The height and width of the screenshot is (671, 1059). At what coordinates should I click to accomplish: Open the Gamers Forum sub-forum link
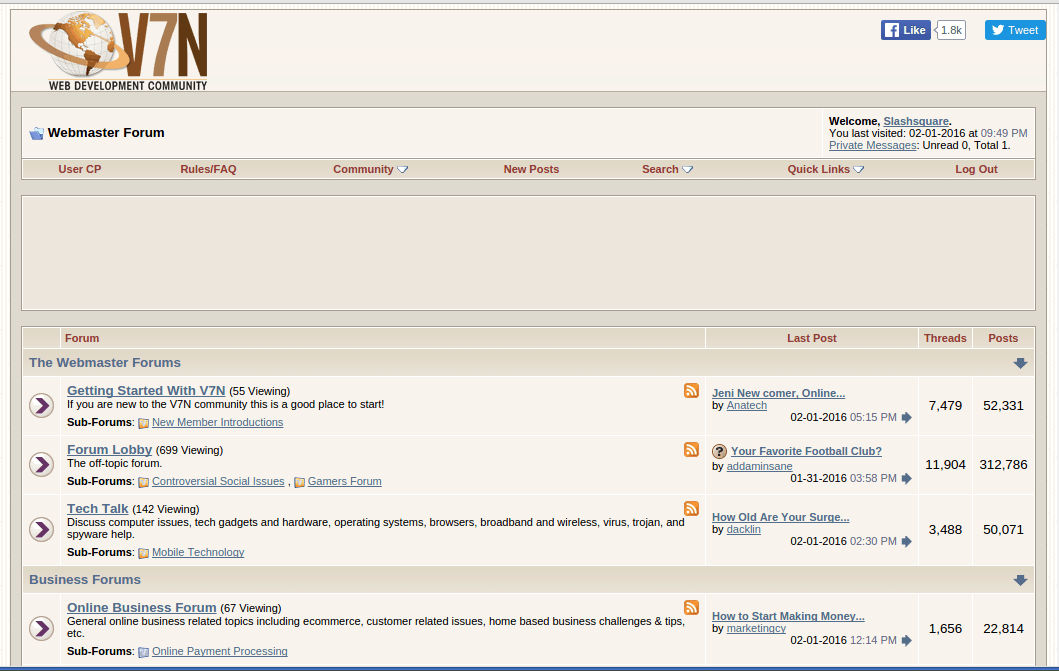pos(344,482)
